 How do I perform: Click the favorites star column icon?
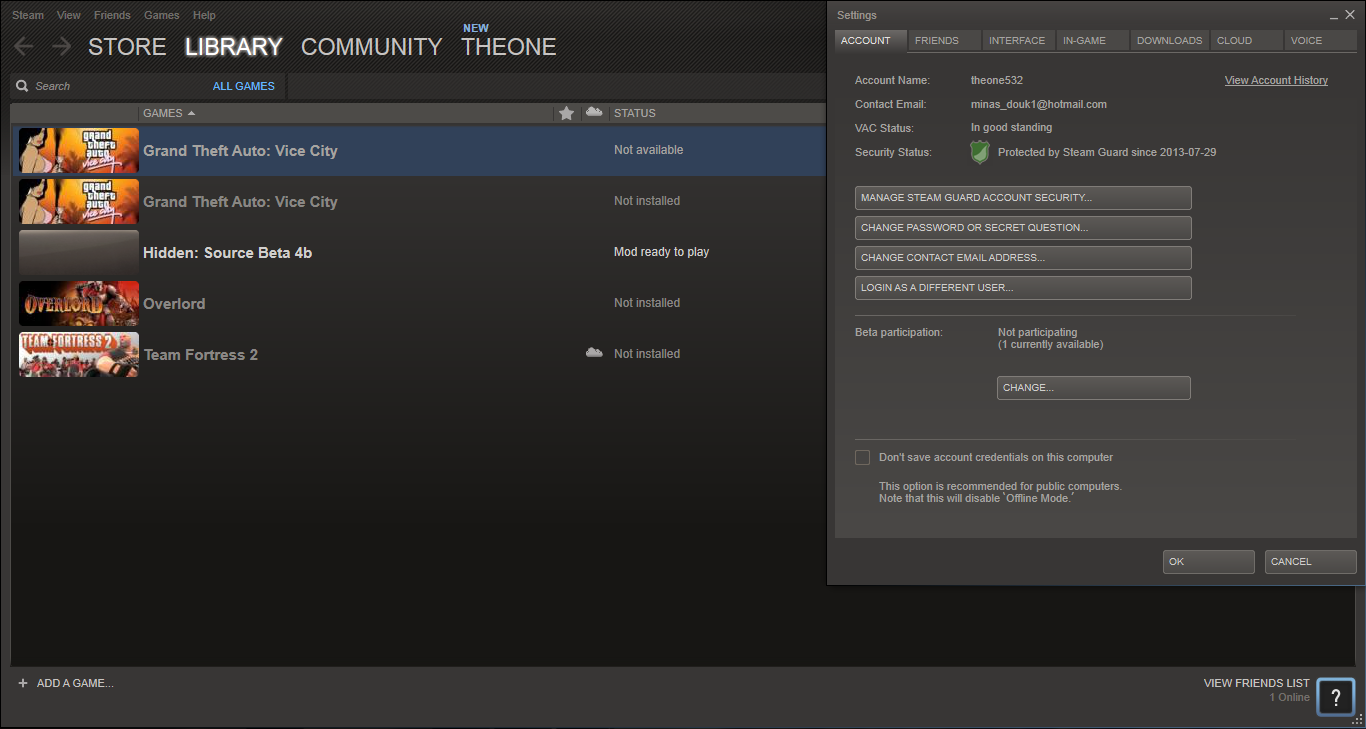click(x=566, y=113)
